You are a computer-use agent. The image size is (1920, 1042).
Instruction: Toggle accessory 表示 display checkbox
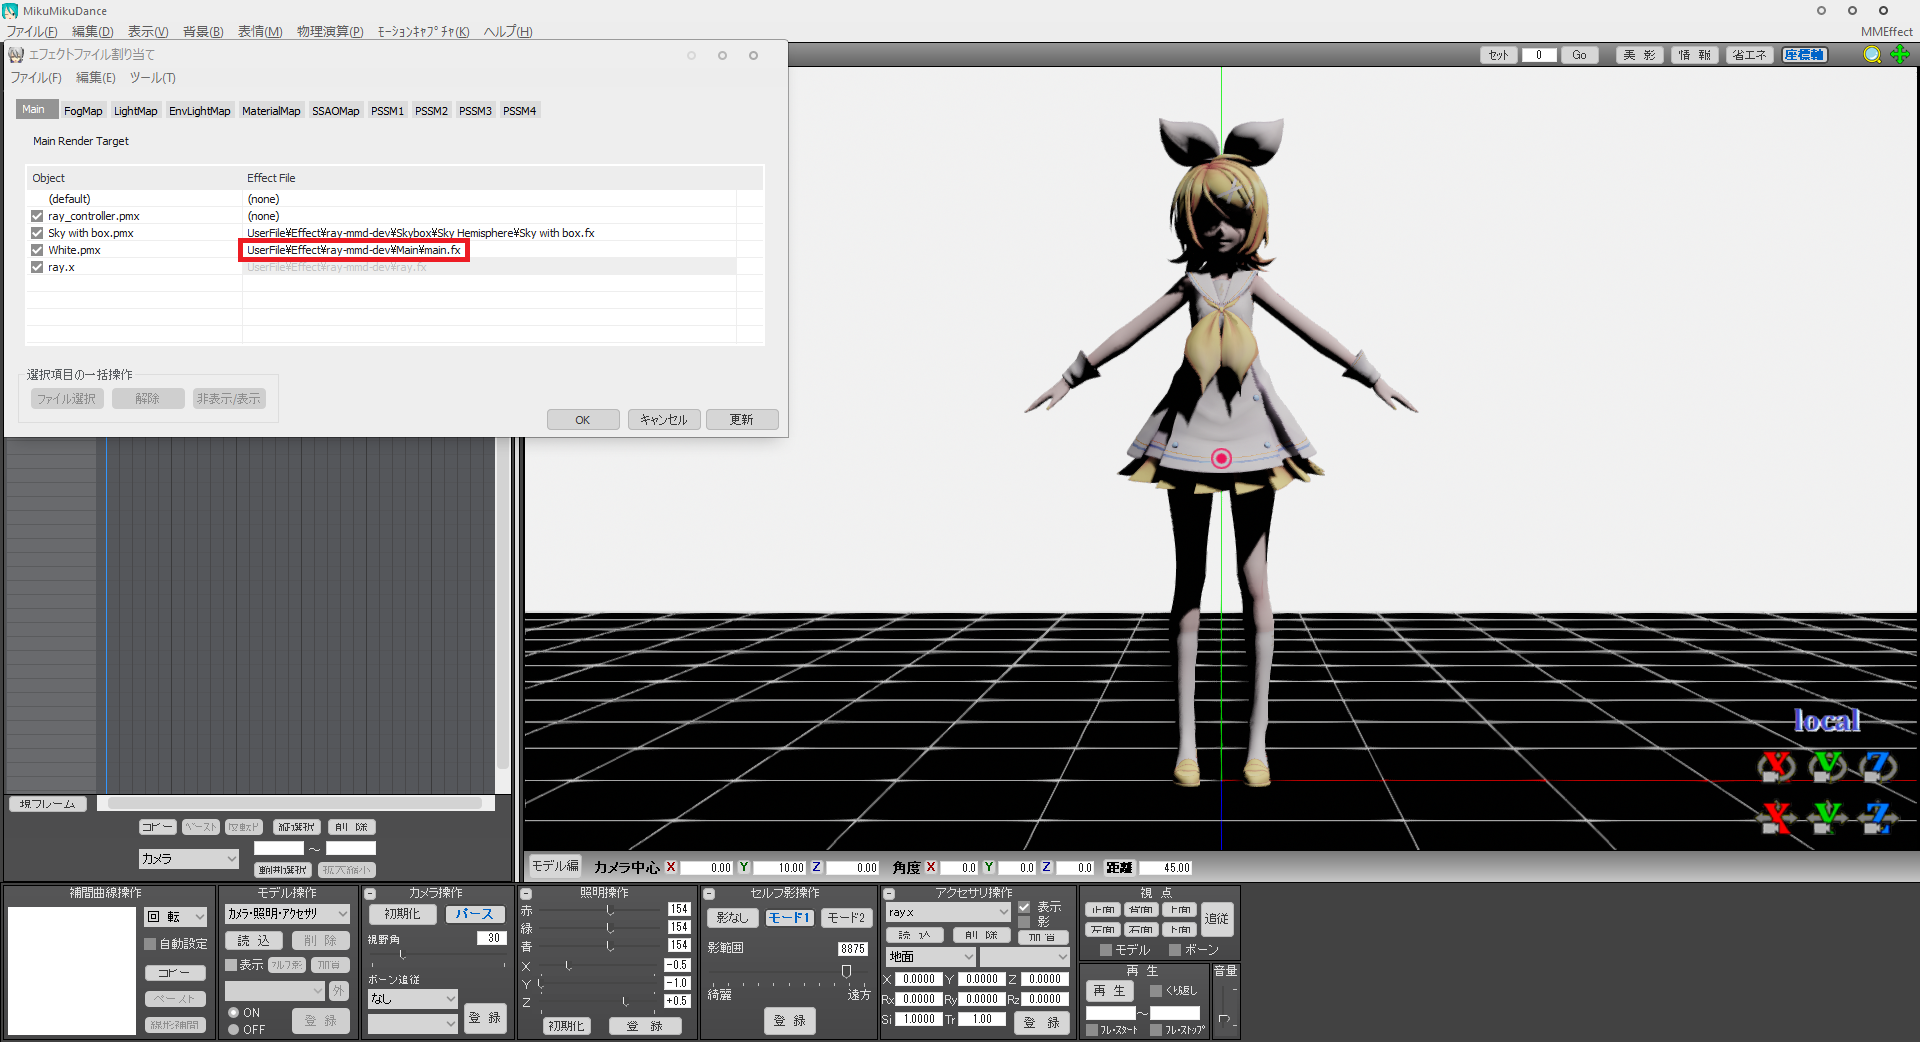[x=1024, y=907]
